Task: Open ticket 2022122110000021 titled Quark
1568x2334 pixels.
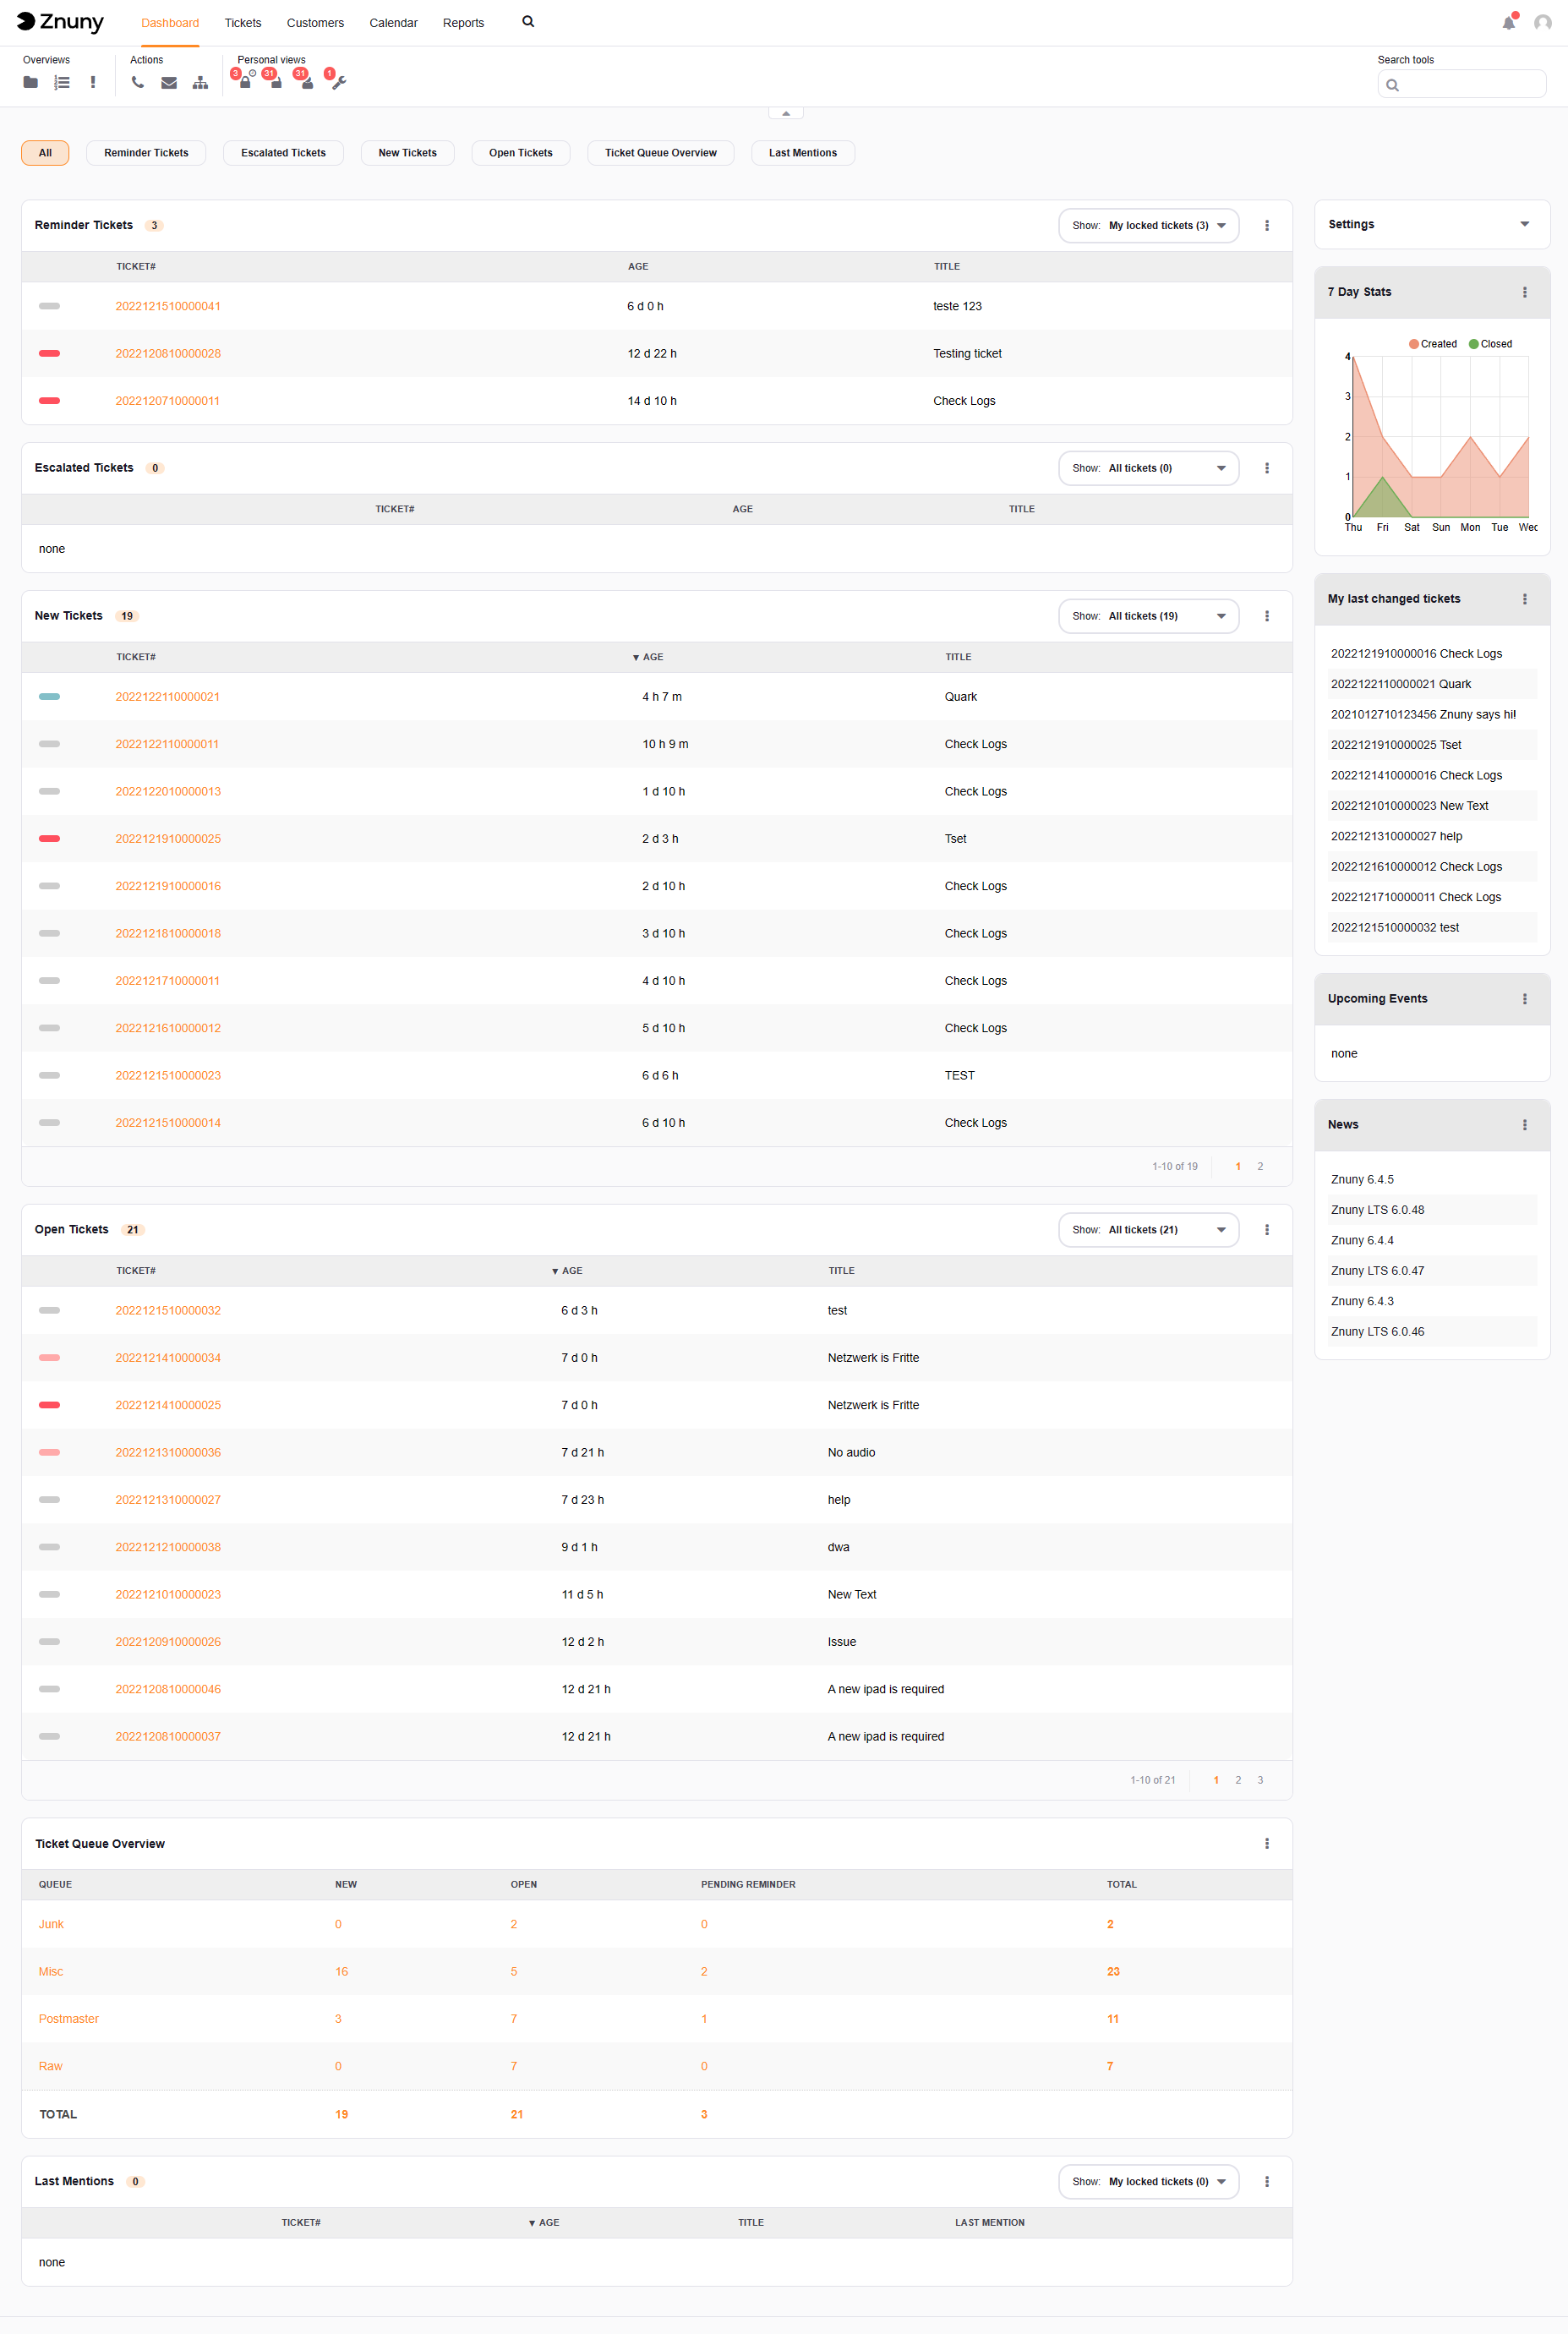Action: (167, 696)
